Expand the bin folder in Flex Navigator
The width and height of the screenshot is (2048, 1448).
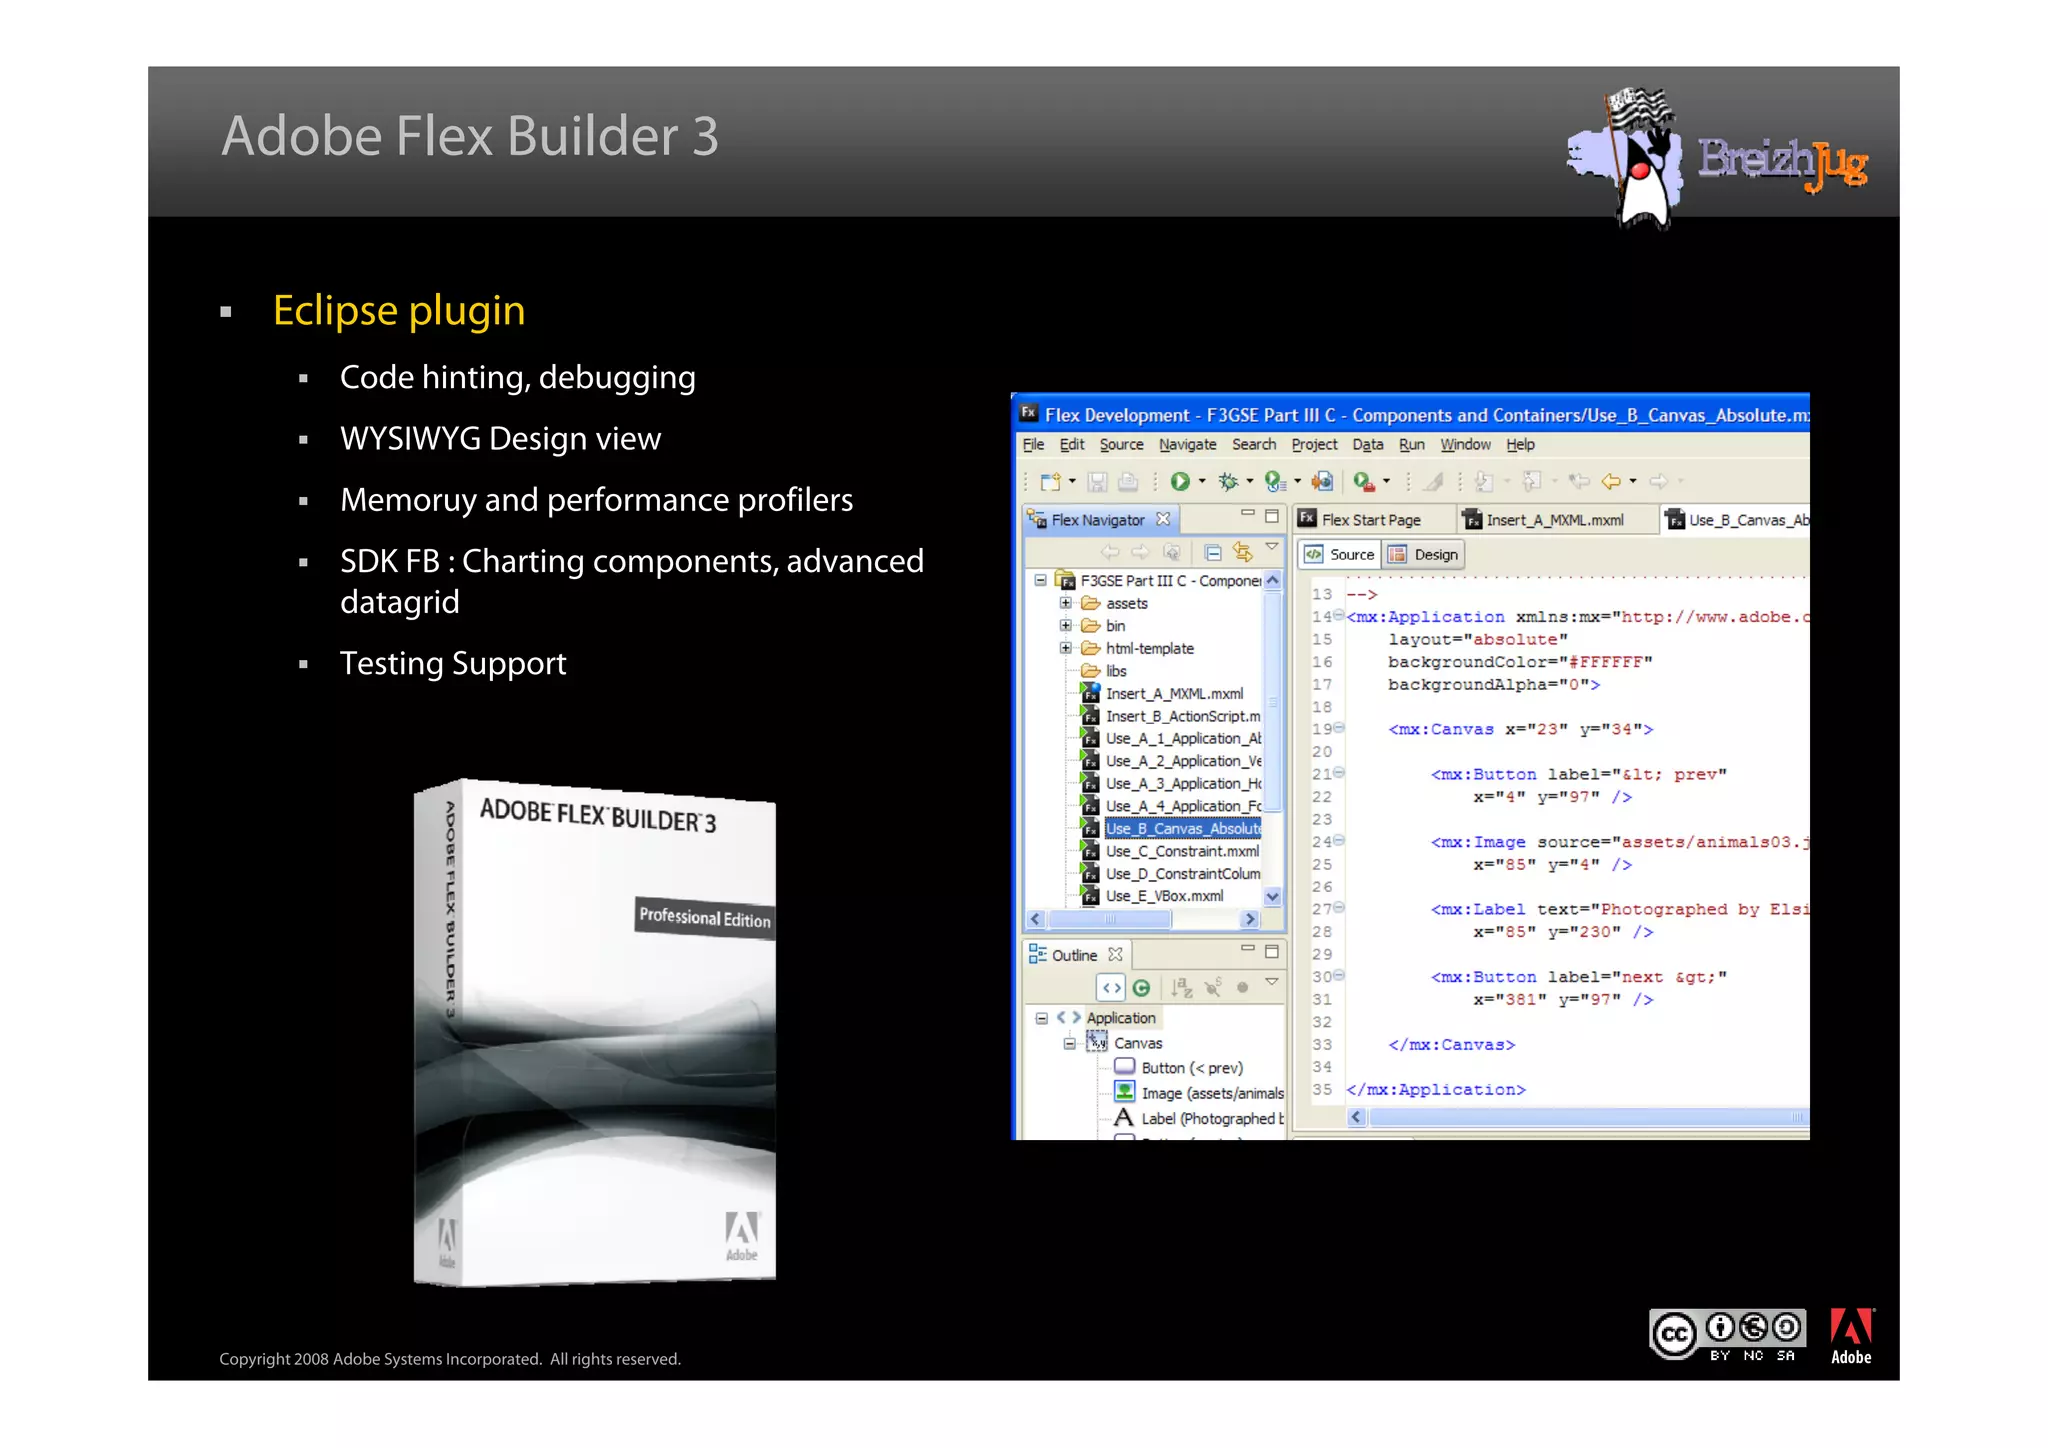(1066, 625)
